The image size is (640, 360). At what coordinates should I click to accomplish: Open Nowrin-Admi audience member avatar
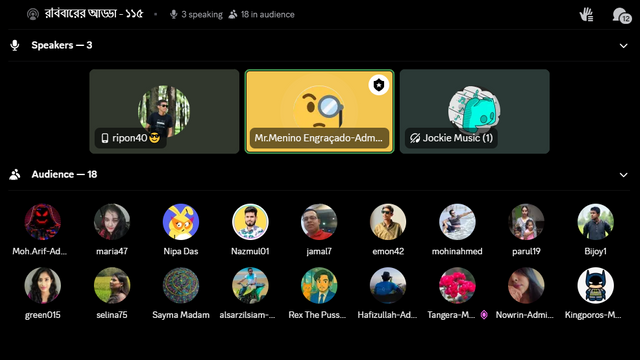pyautogui.click(x=526, y=286)
